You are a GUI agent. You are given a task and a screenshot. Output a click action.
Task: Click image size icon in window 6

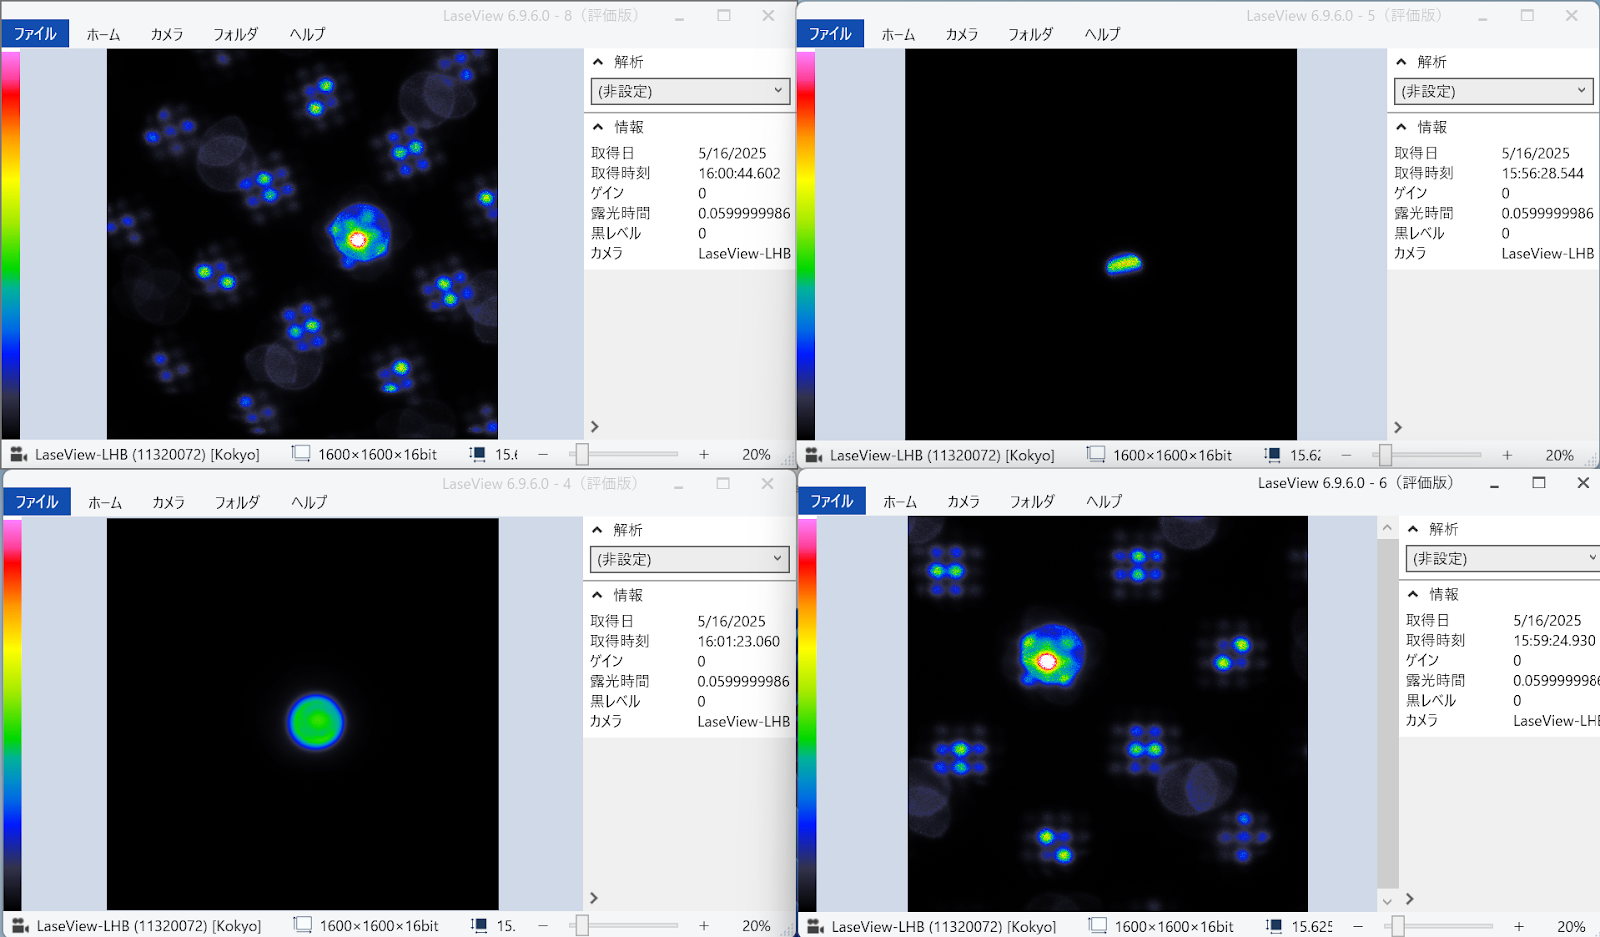(1098, 926)
